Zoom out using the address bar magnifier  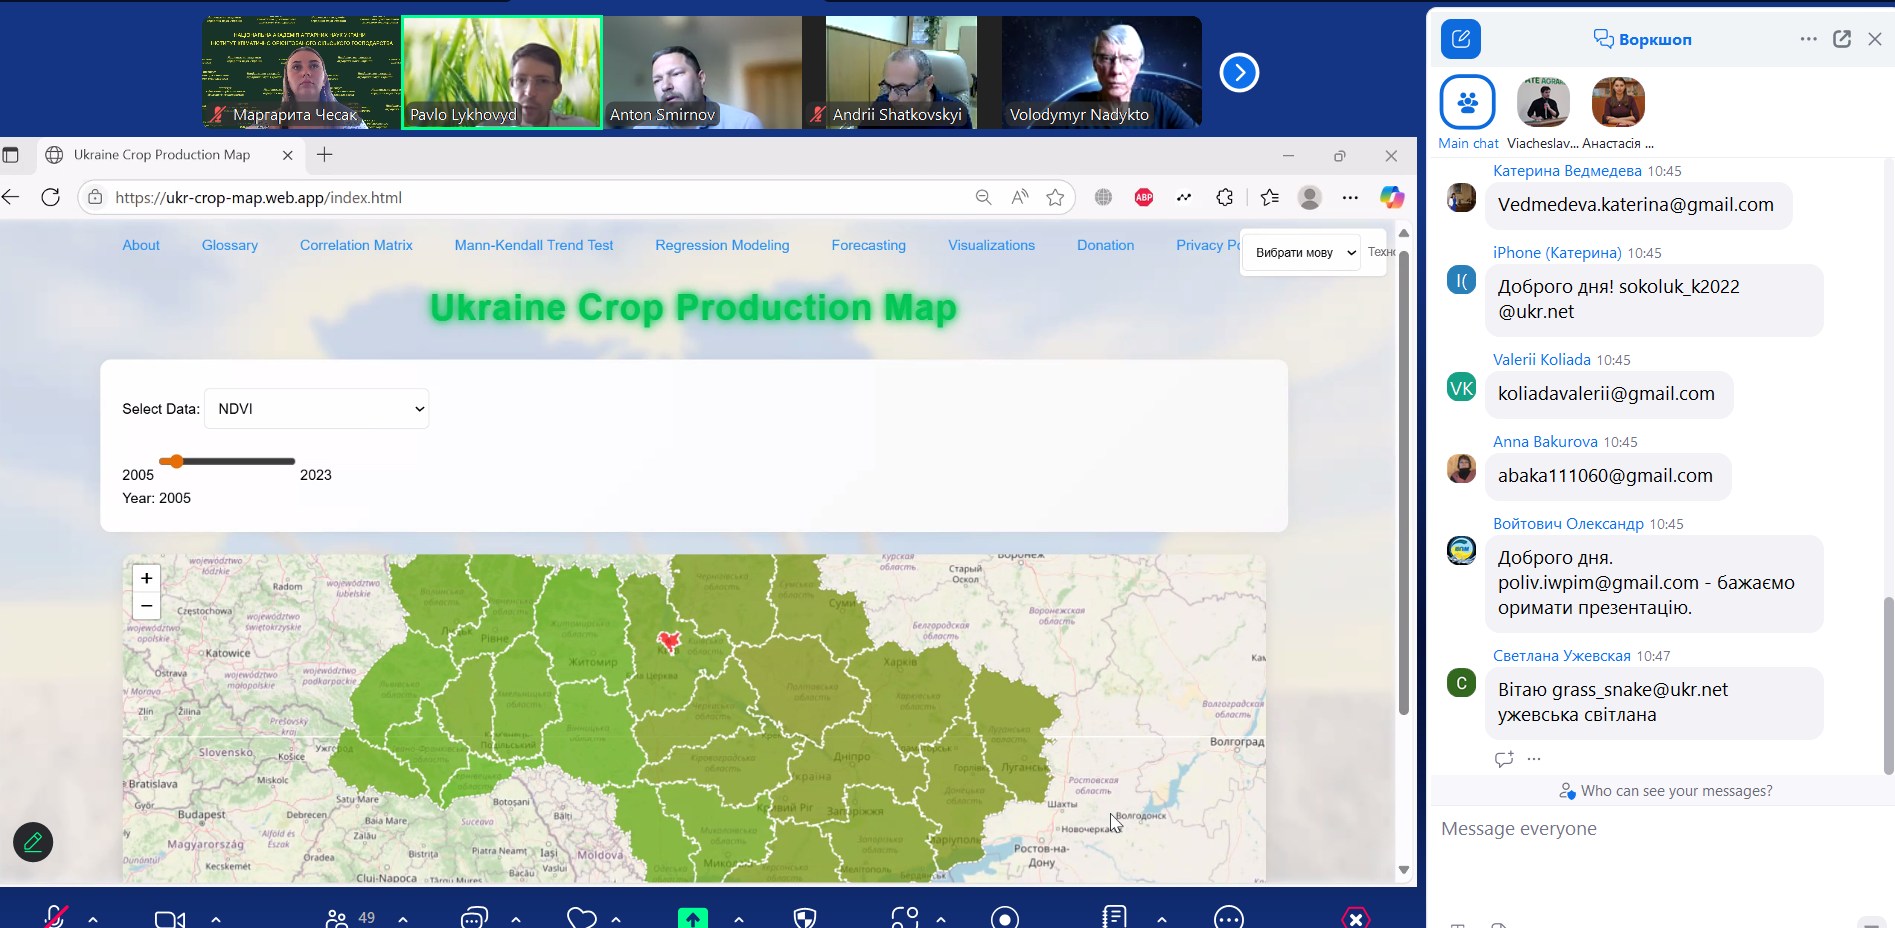tap(984, 197)
